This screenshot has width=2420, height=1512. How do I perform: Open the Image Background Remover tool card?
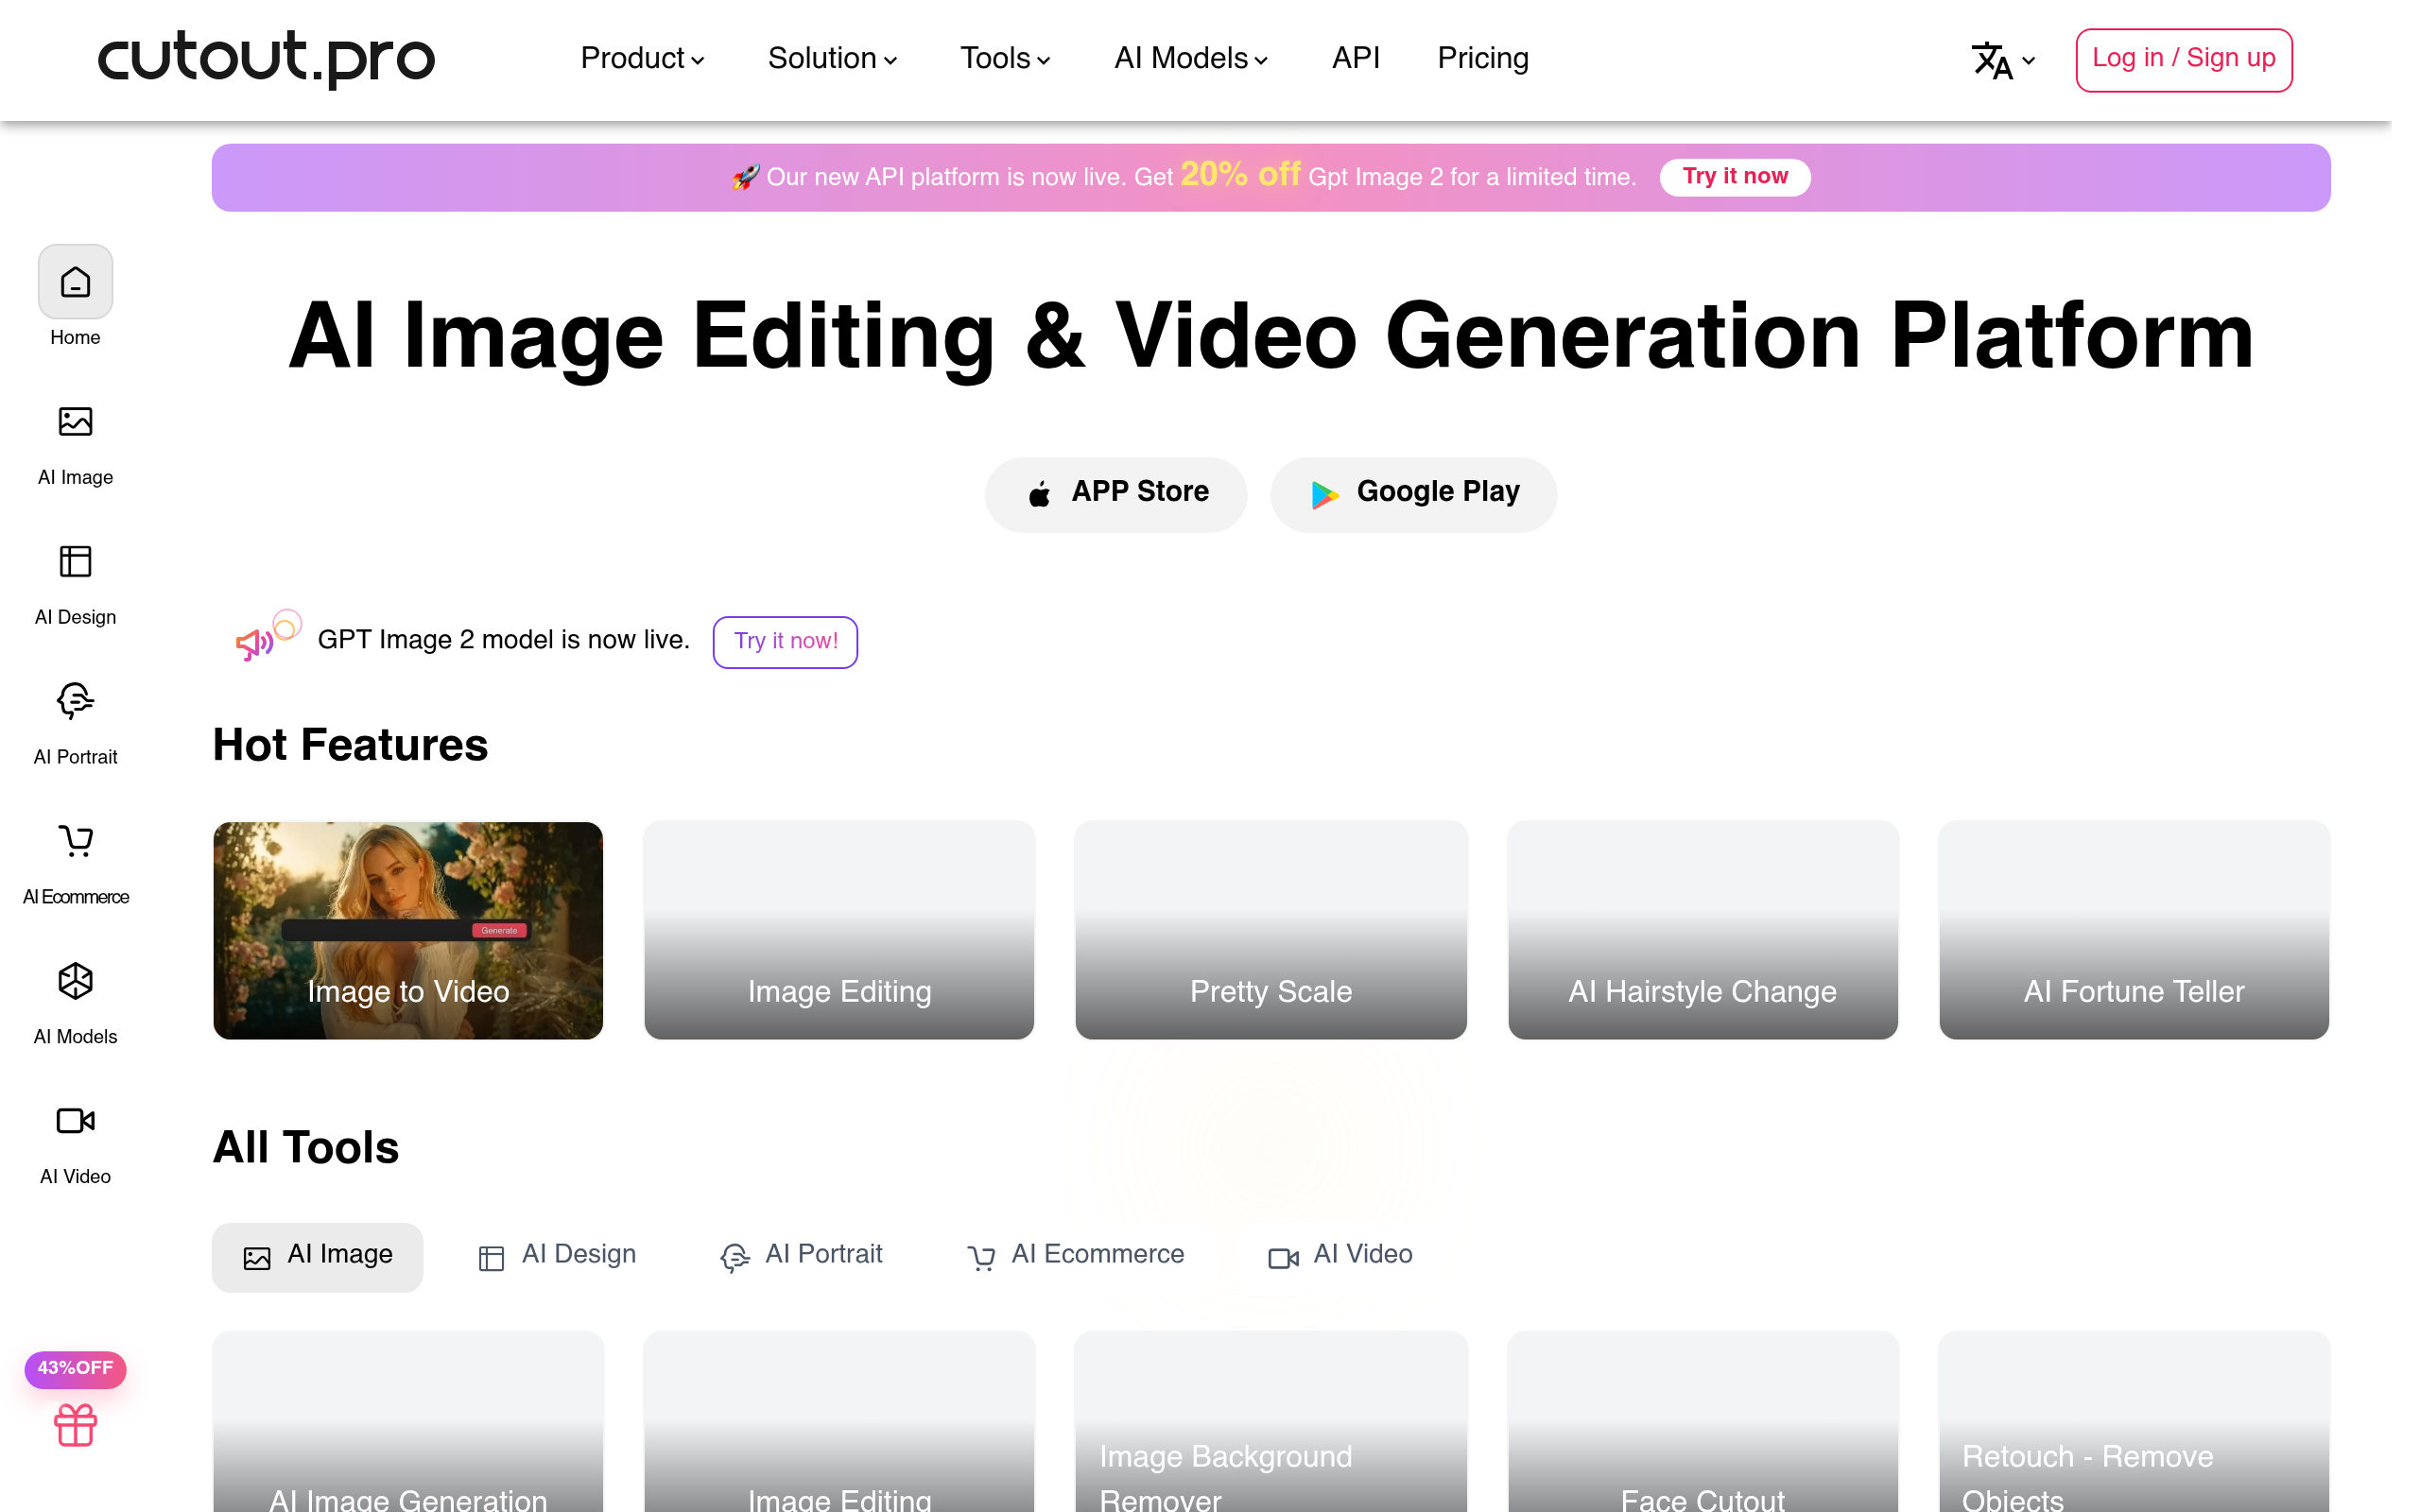1271,1421
